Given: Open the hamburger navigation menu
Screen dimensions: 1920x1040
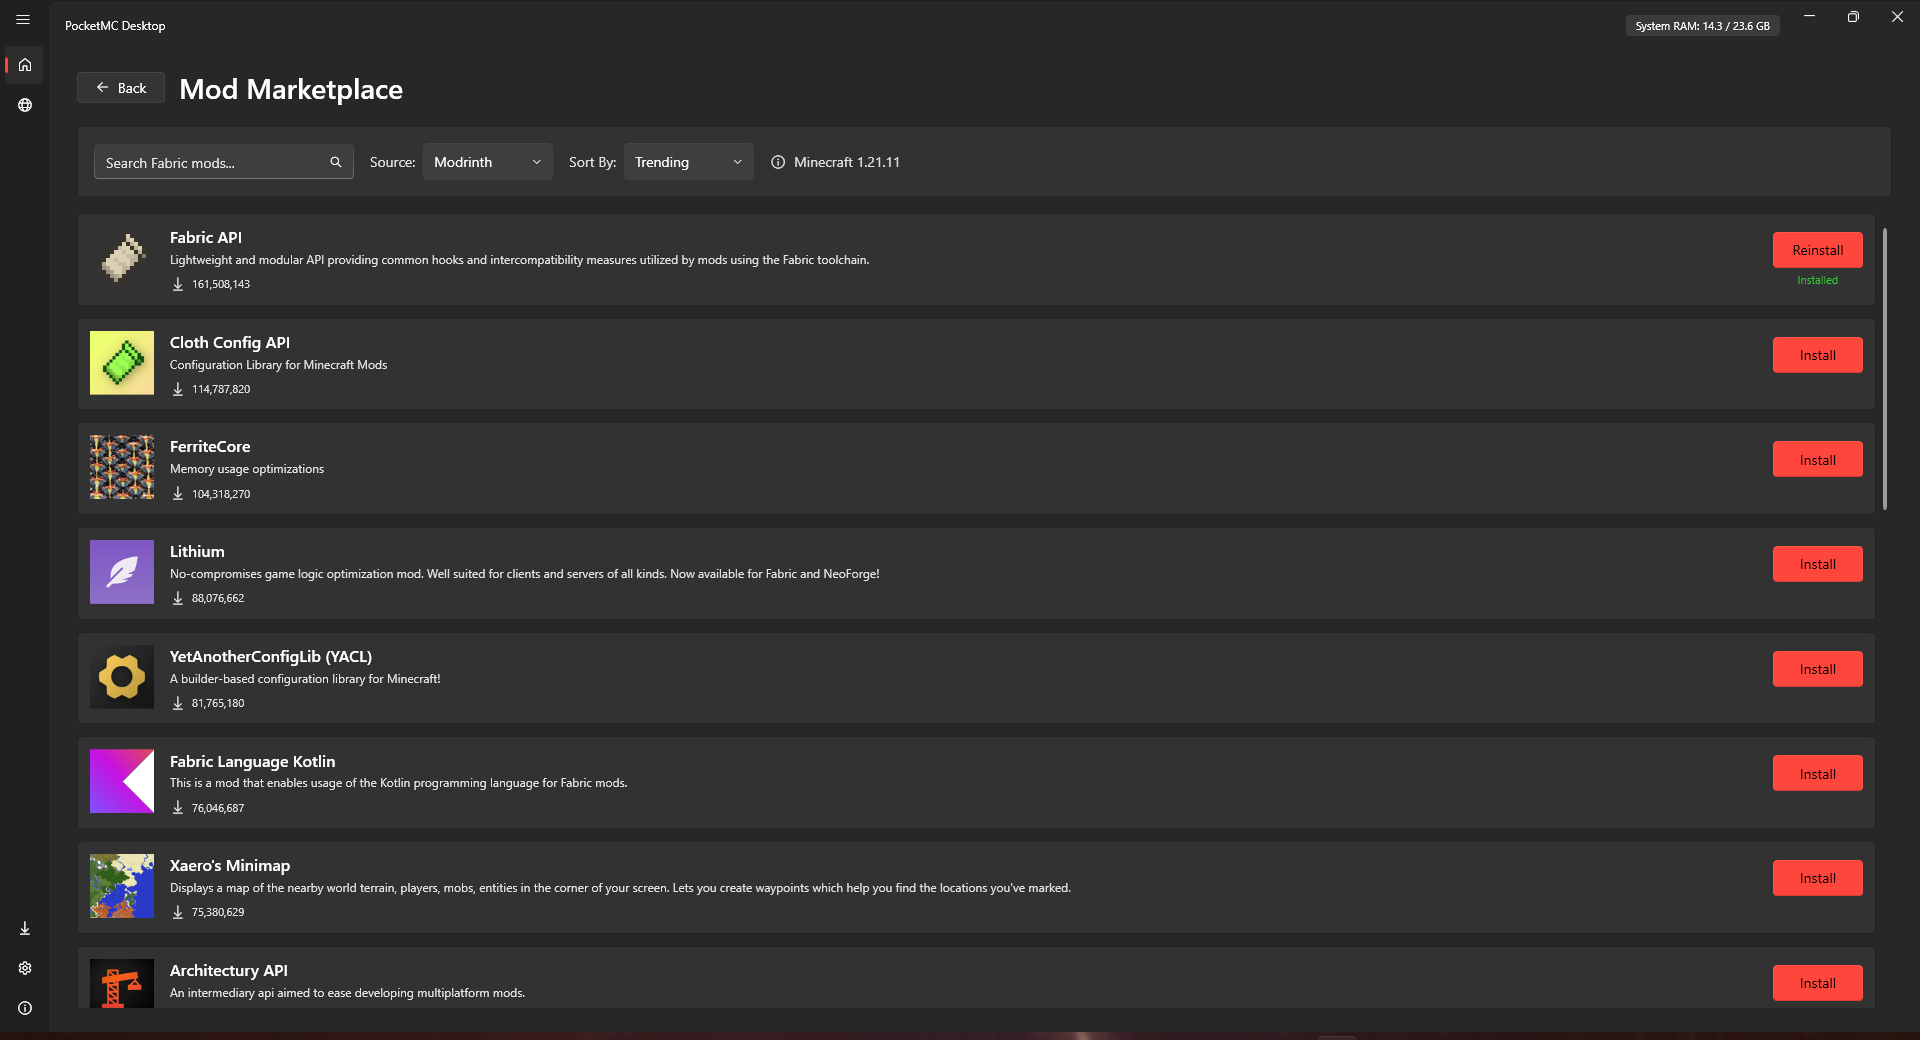Looking at the screenshot, I should pyautogui.click(x=23, y=19).
